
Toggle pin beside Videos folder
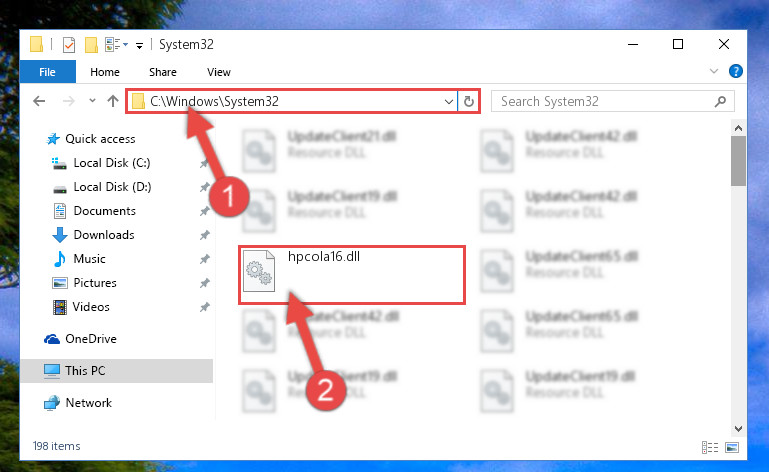pyautogui.click(x=205, y=307)
